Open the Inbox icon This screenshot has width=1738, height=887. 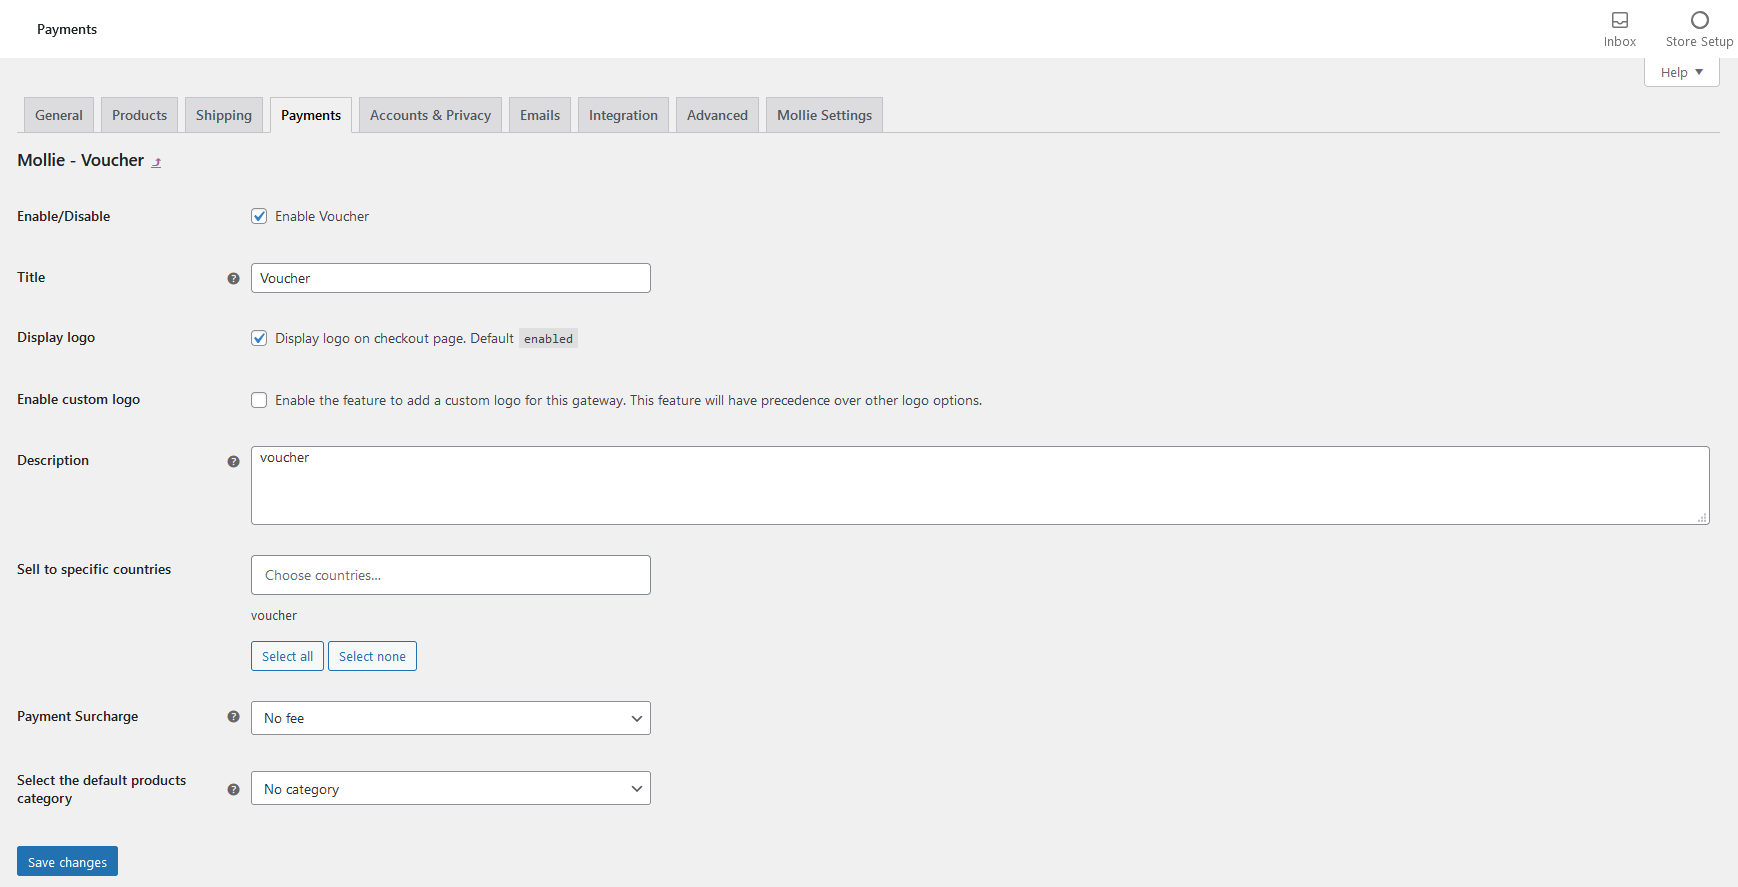(x=1619, y=20)
